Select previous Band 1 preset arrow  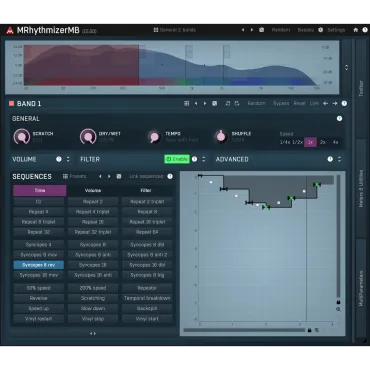(x=196, y=104)
